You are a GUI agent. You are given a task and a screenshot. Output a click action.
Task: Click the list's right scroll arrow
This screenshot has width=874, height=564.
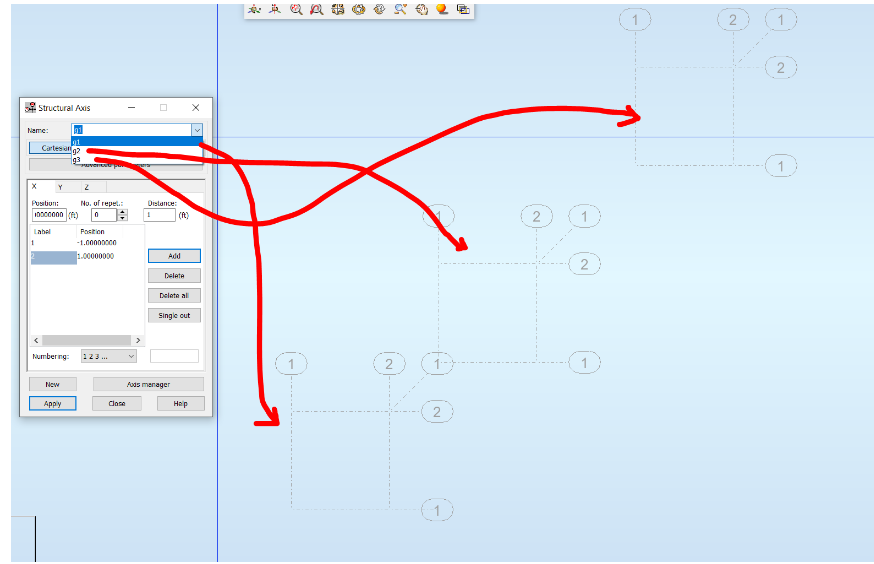[138, 340]
